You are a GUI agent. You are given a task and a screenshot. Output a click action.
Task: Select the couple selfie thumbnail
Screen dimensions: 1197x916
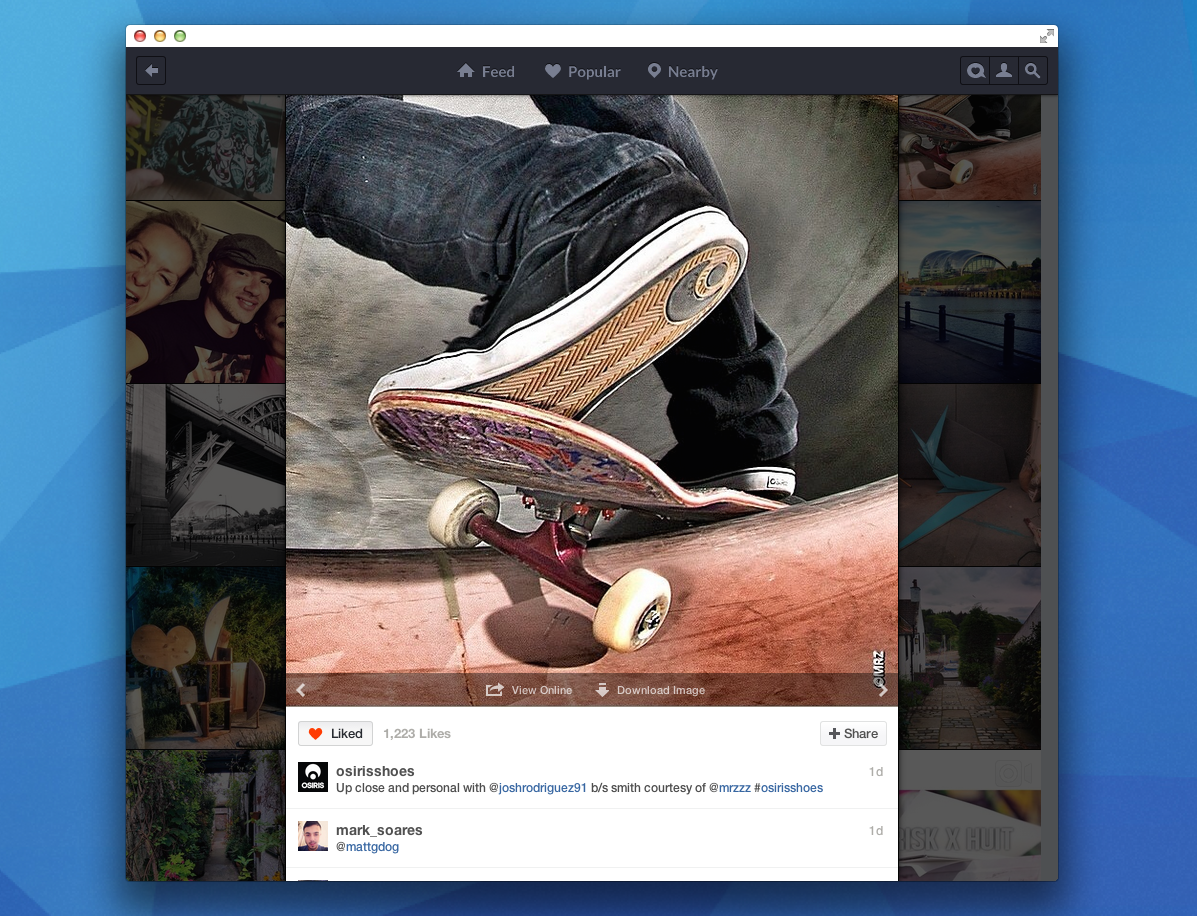206,292
